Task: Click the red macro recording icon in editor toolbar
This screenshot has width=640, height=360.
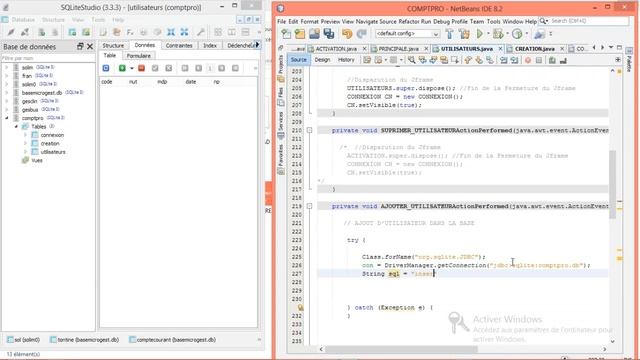Action: (528, 60)
